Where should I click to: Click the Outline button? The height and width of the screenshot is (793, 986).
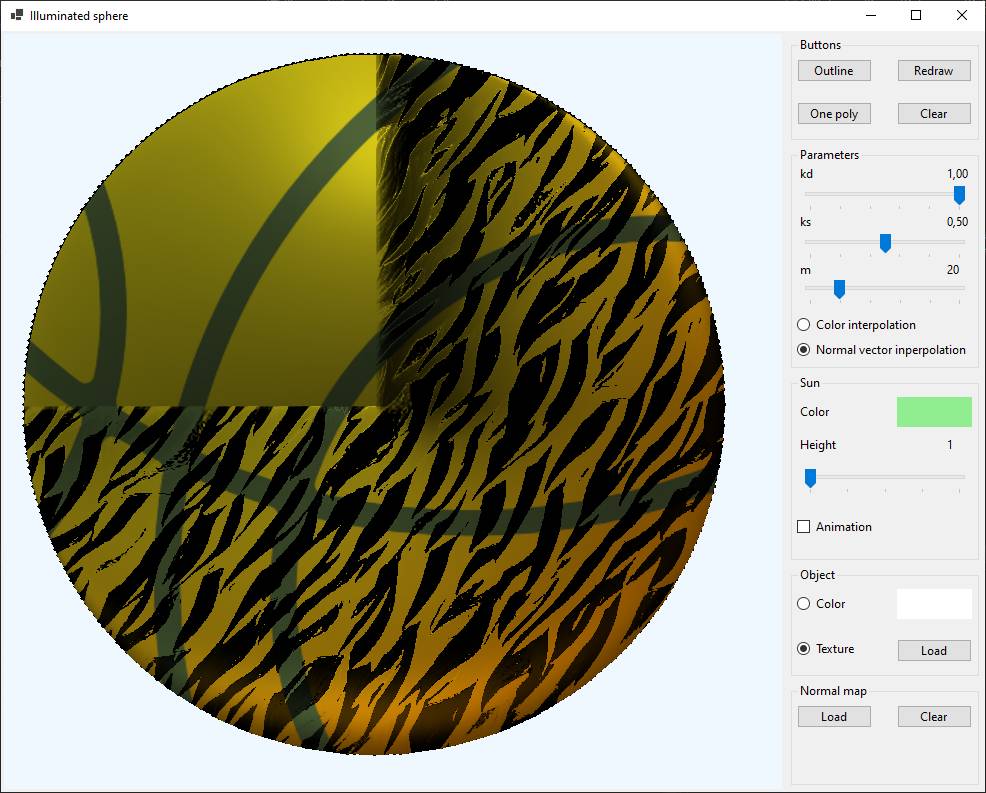(834, 71)
